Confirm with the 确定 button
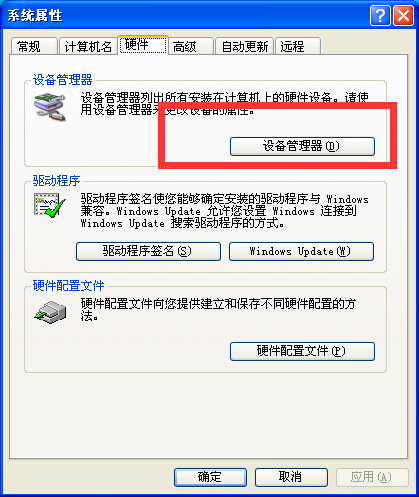The height and width of the screenshot is (497, 419). (210, 477)
